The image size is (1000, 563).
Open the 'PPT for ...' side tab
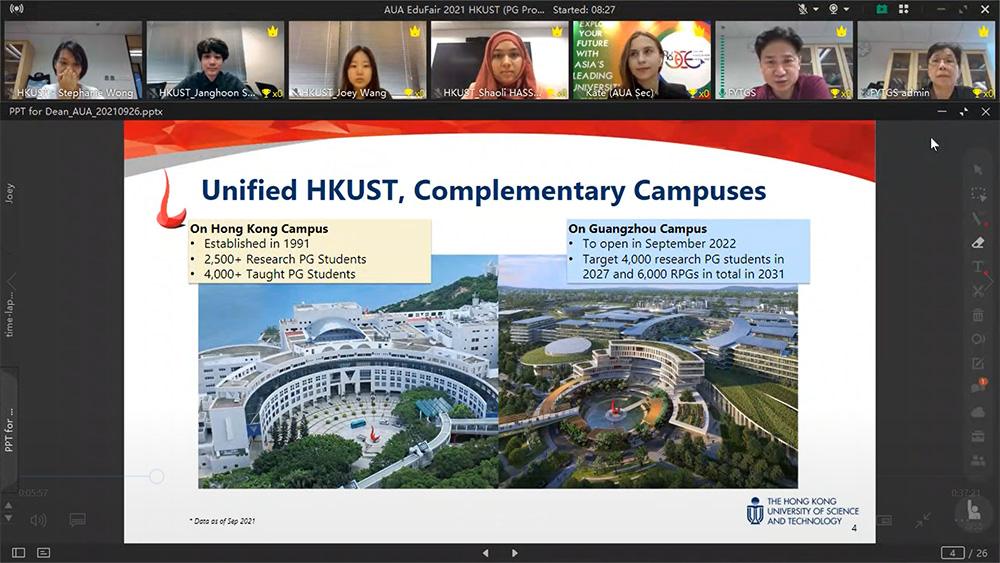click(x=9, y=430)
